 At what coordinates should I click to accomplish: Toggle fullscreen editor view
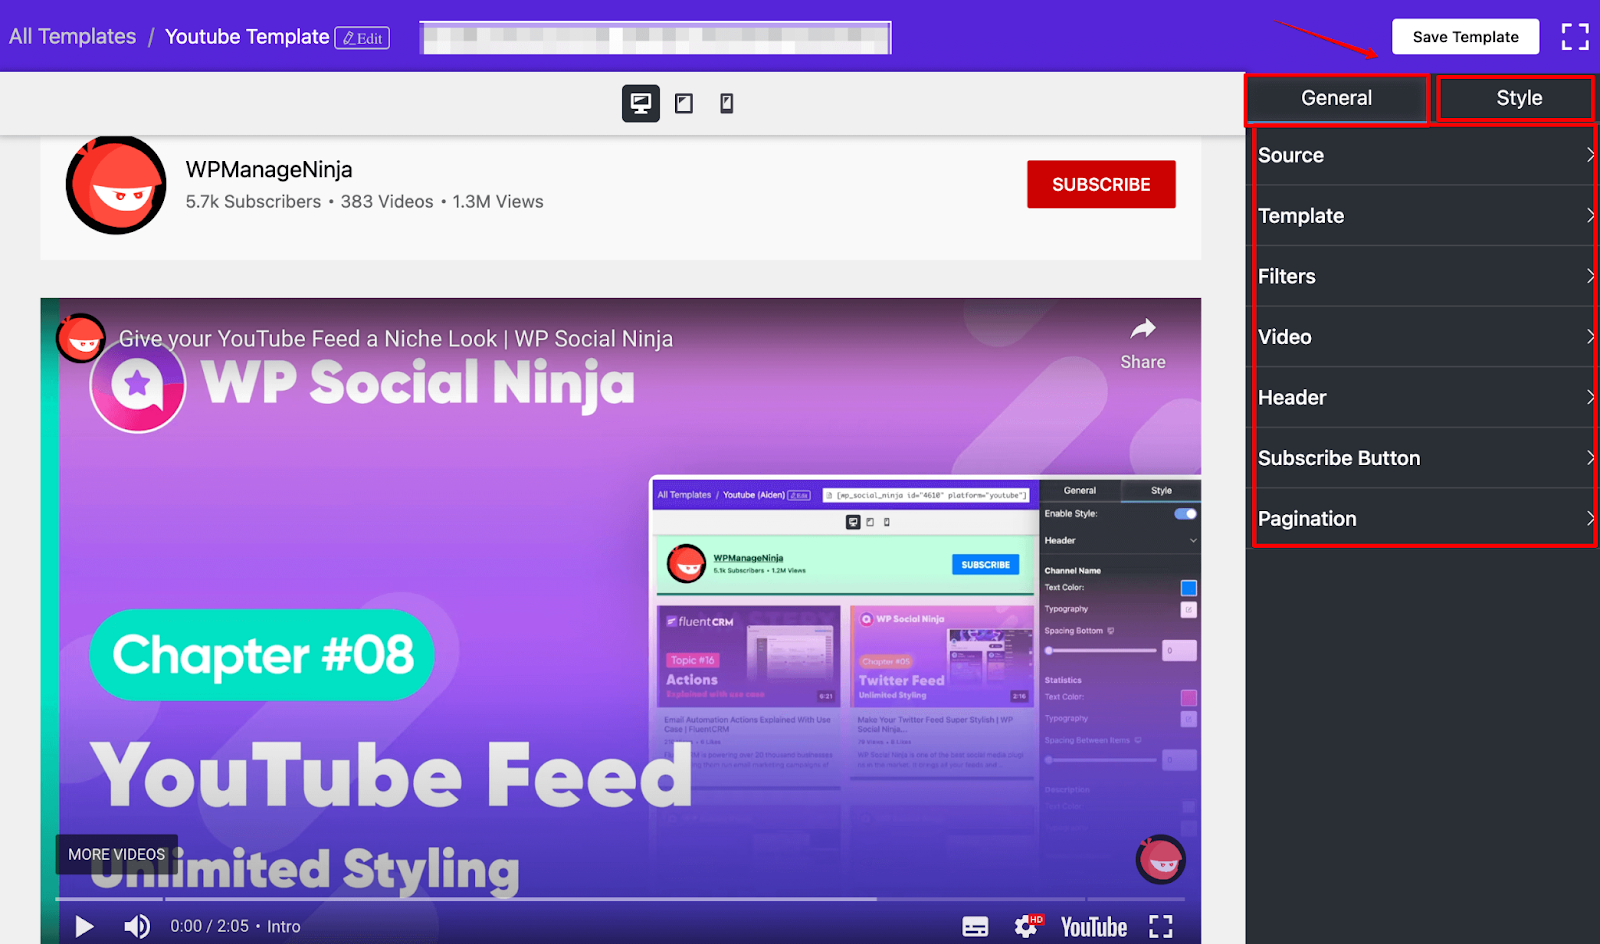[x=1575, y=37]
